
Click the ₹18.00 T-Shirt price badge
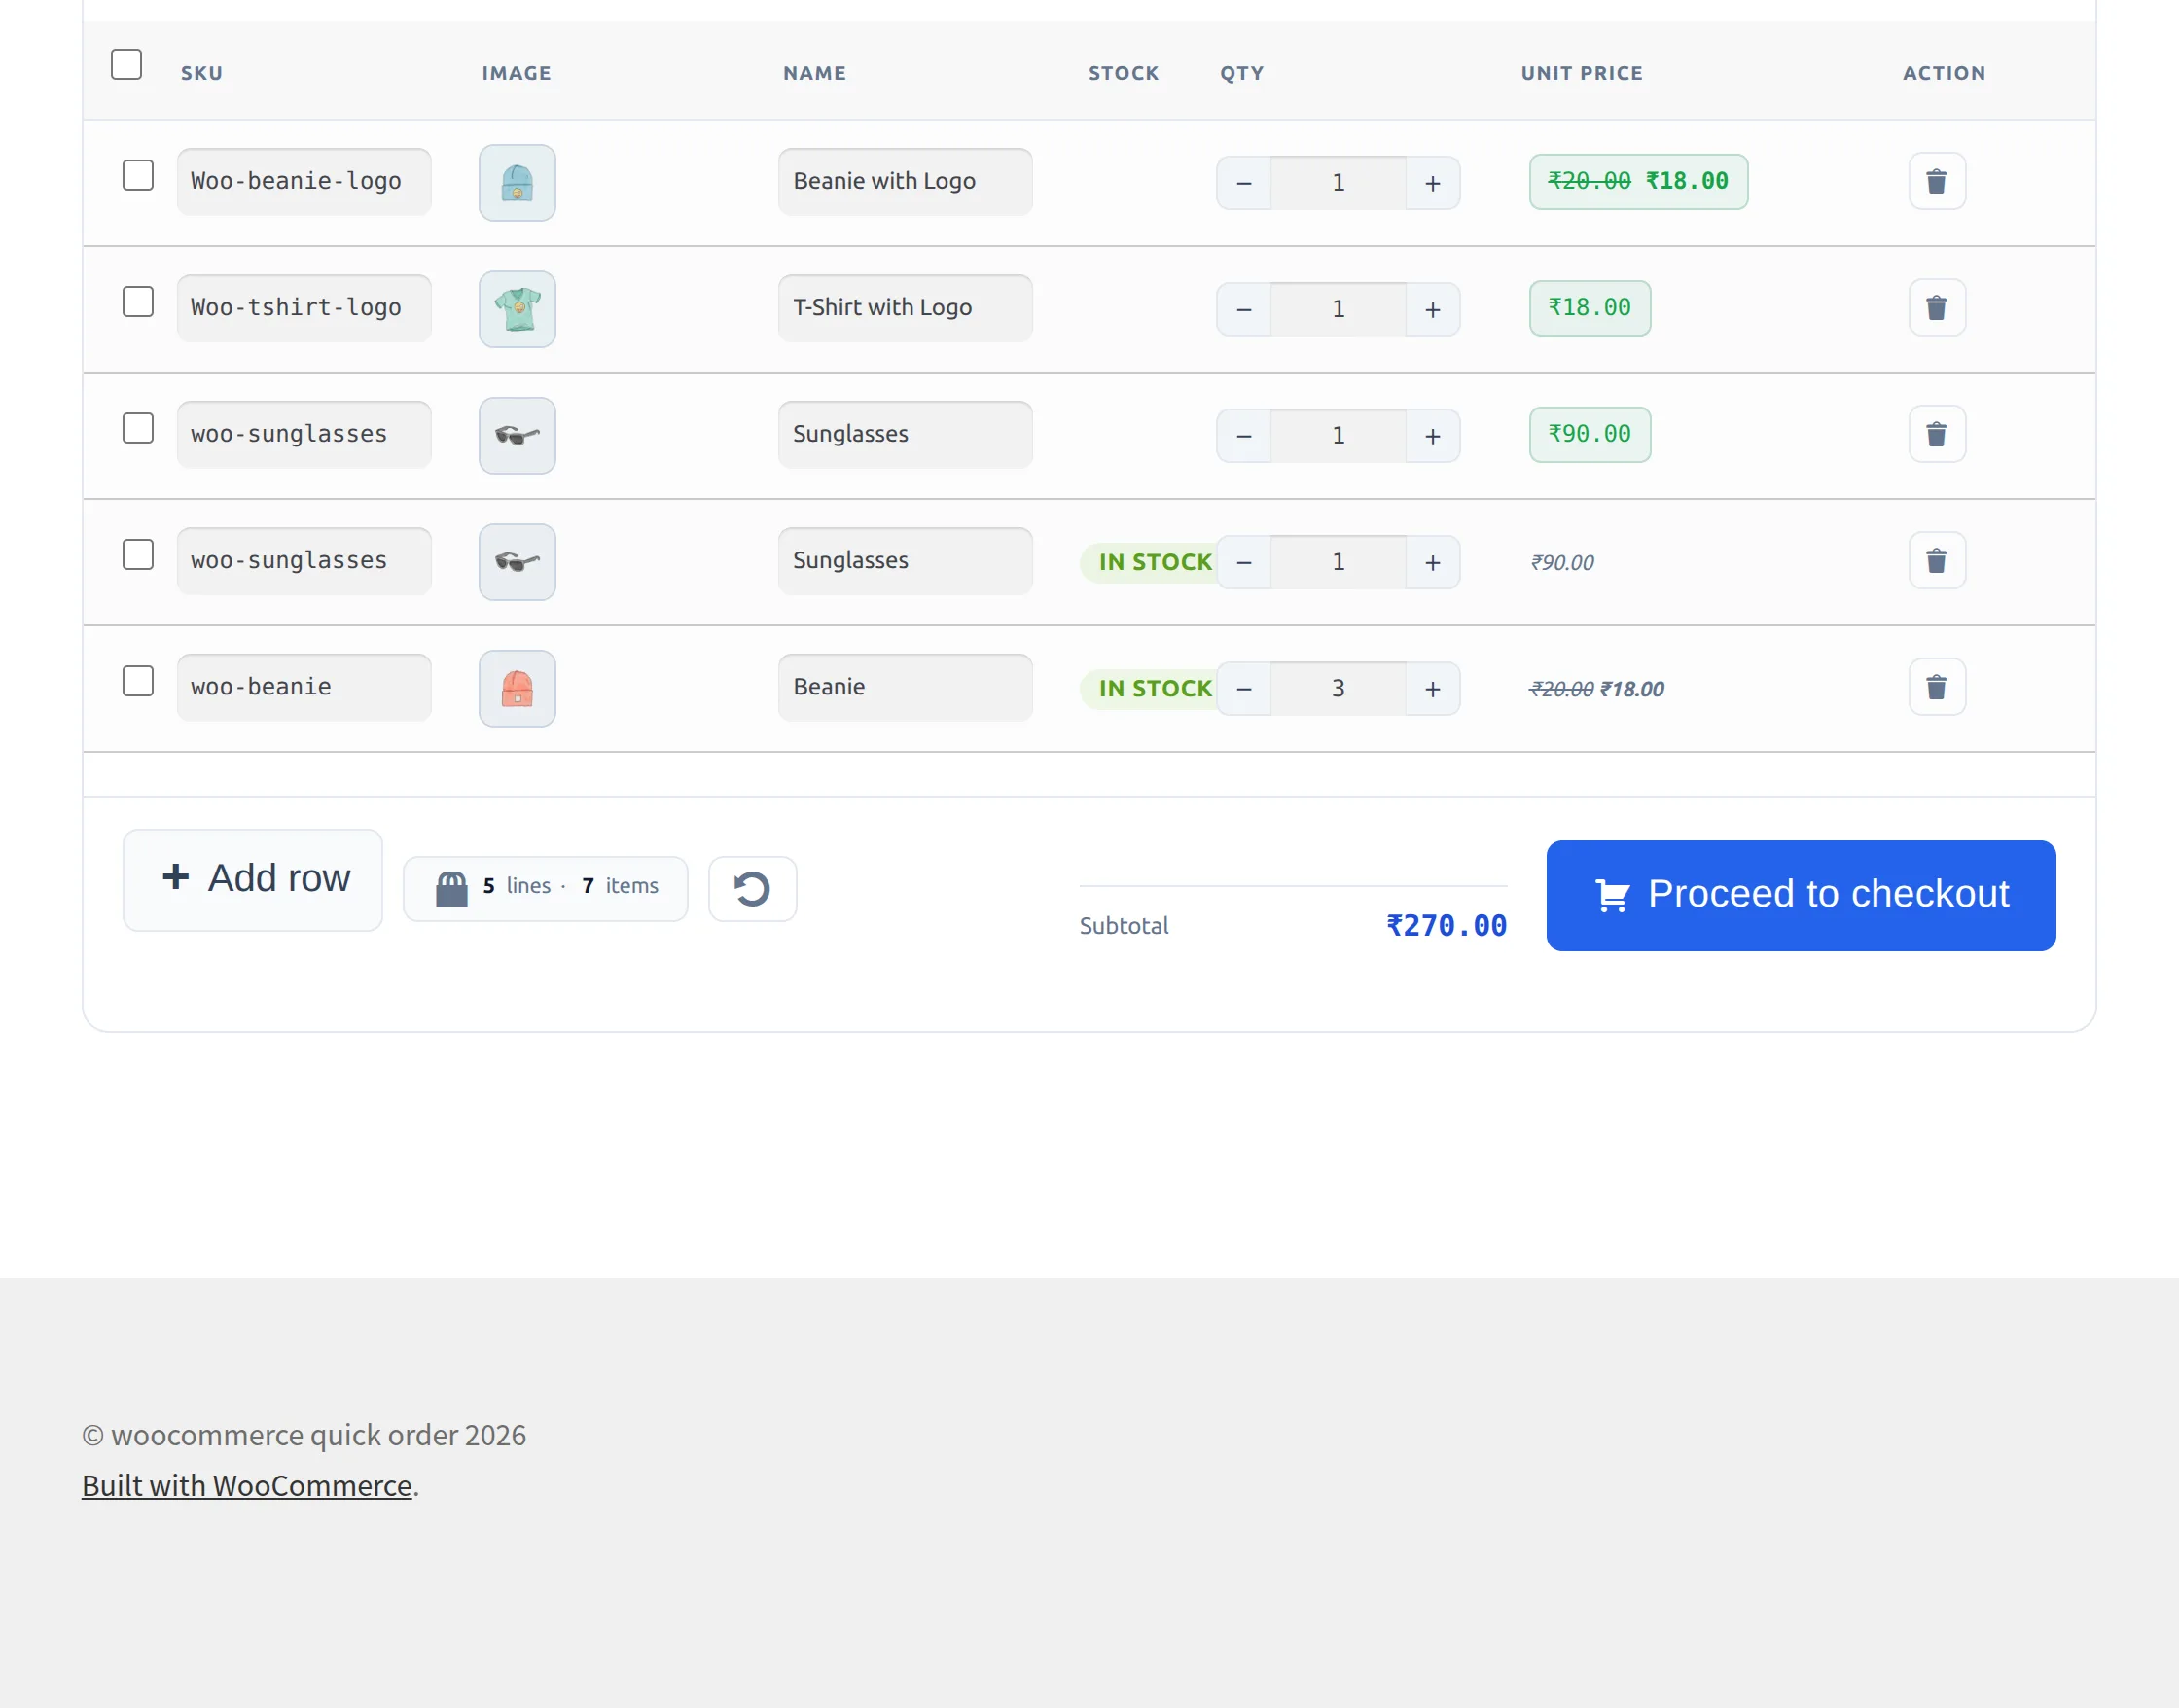[x=1590, y=308]
